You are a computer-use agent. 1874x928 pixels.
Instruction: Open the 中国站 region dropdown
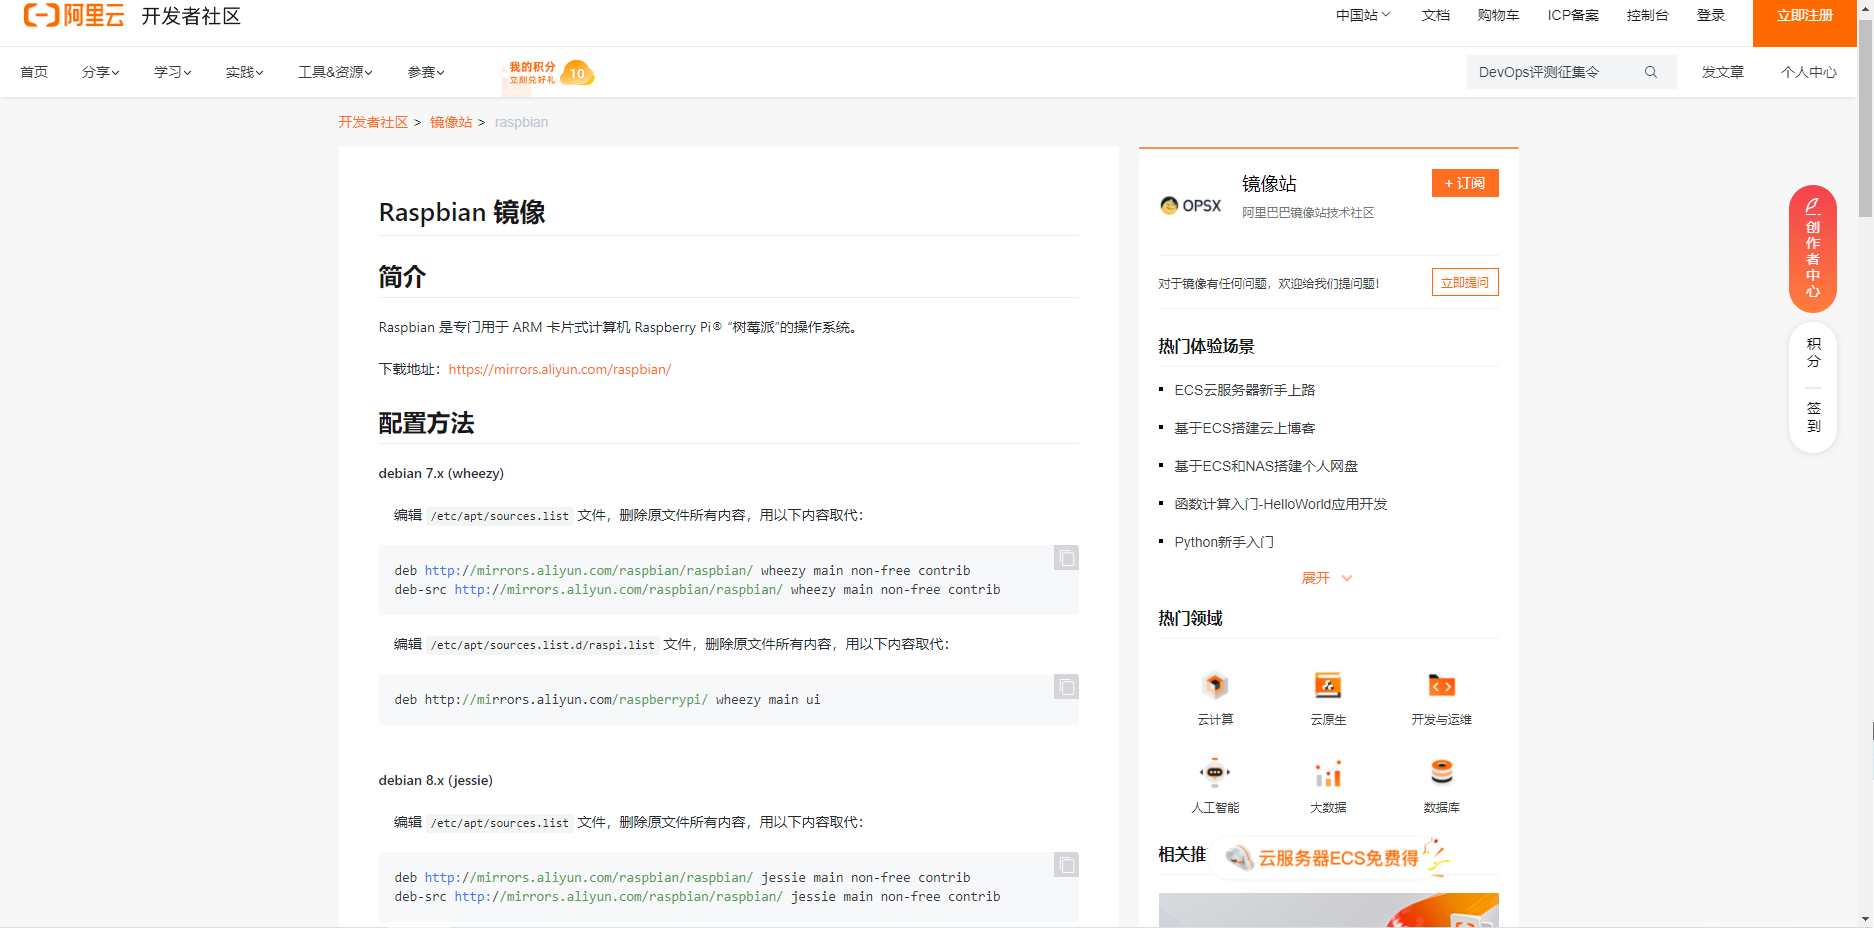[x=1361, y=16]
